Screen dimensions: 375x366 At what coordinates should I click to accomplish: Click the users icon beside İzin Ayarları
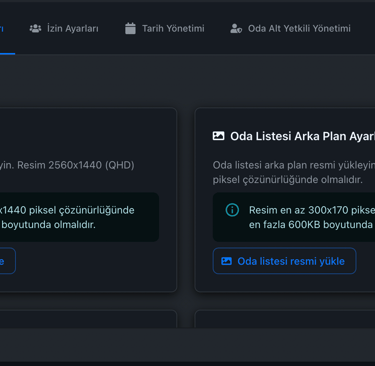tap(35, 29)
